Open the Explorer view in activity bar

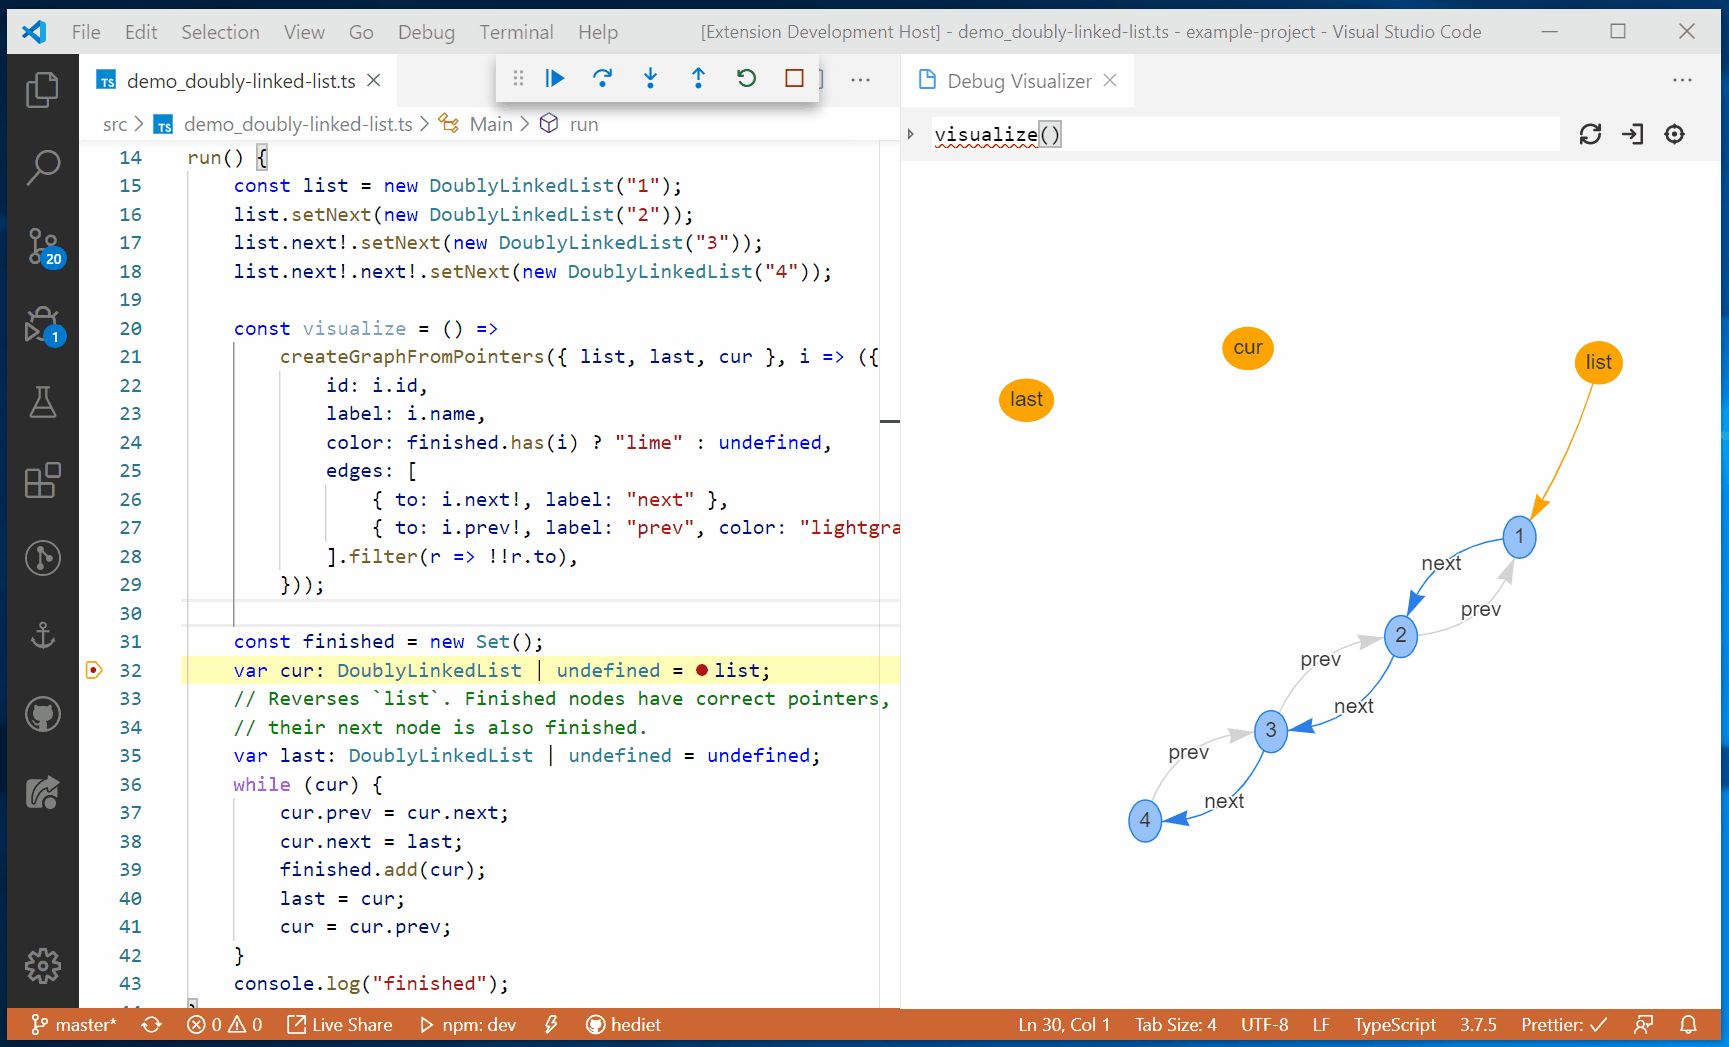(x=42, y=90)
